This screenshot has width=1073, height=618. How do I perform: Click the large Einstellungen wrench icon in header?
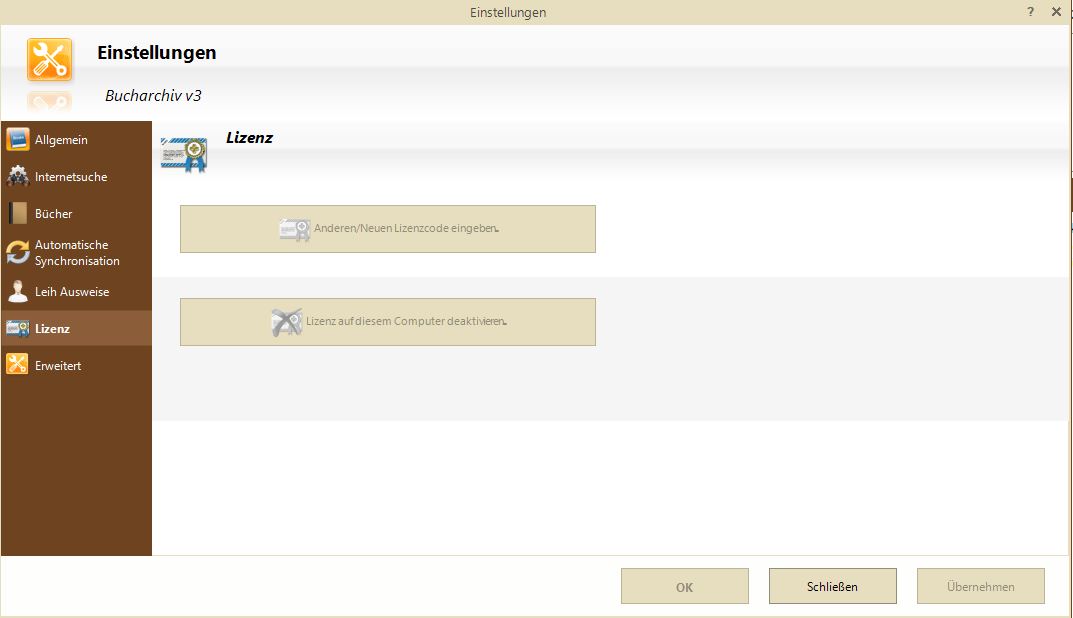tap(49, 60)
